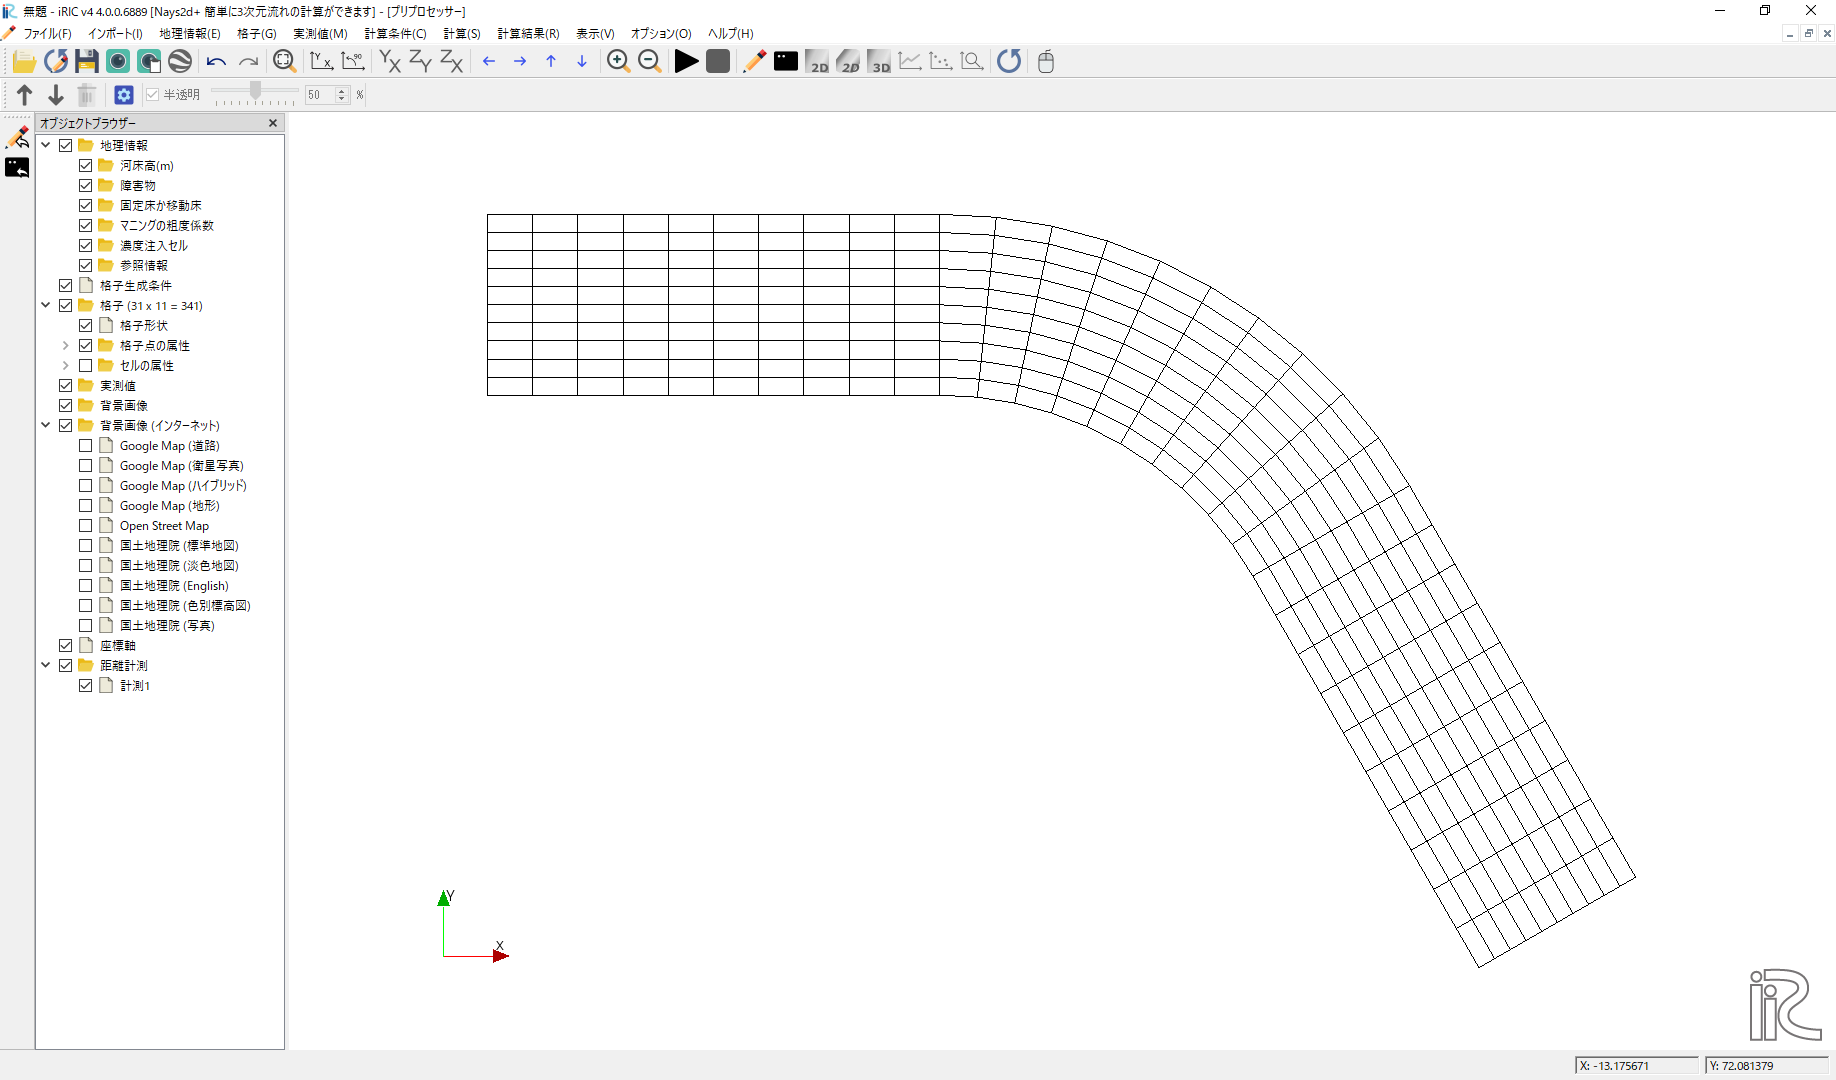This screenshot has width=1836, height=1080.
Task: Click the blue gear property icon
Action: 124,95
